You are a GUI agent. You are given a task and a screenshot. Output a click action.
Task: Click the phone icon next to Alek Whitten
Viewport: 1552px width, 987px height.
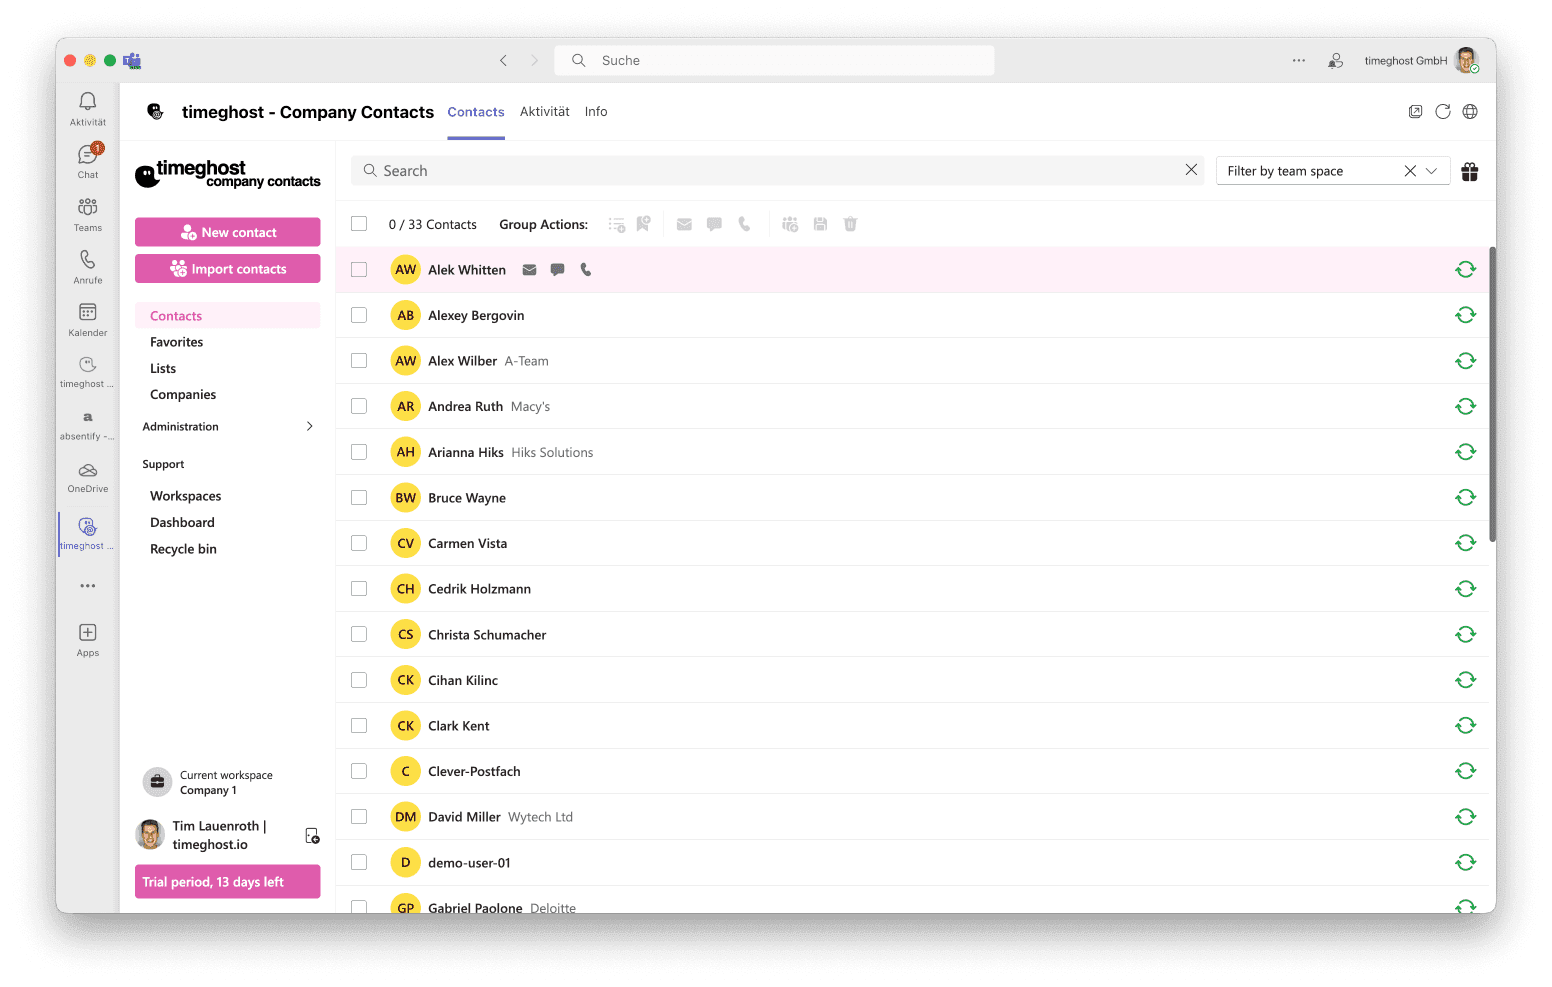click(586, 270)
